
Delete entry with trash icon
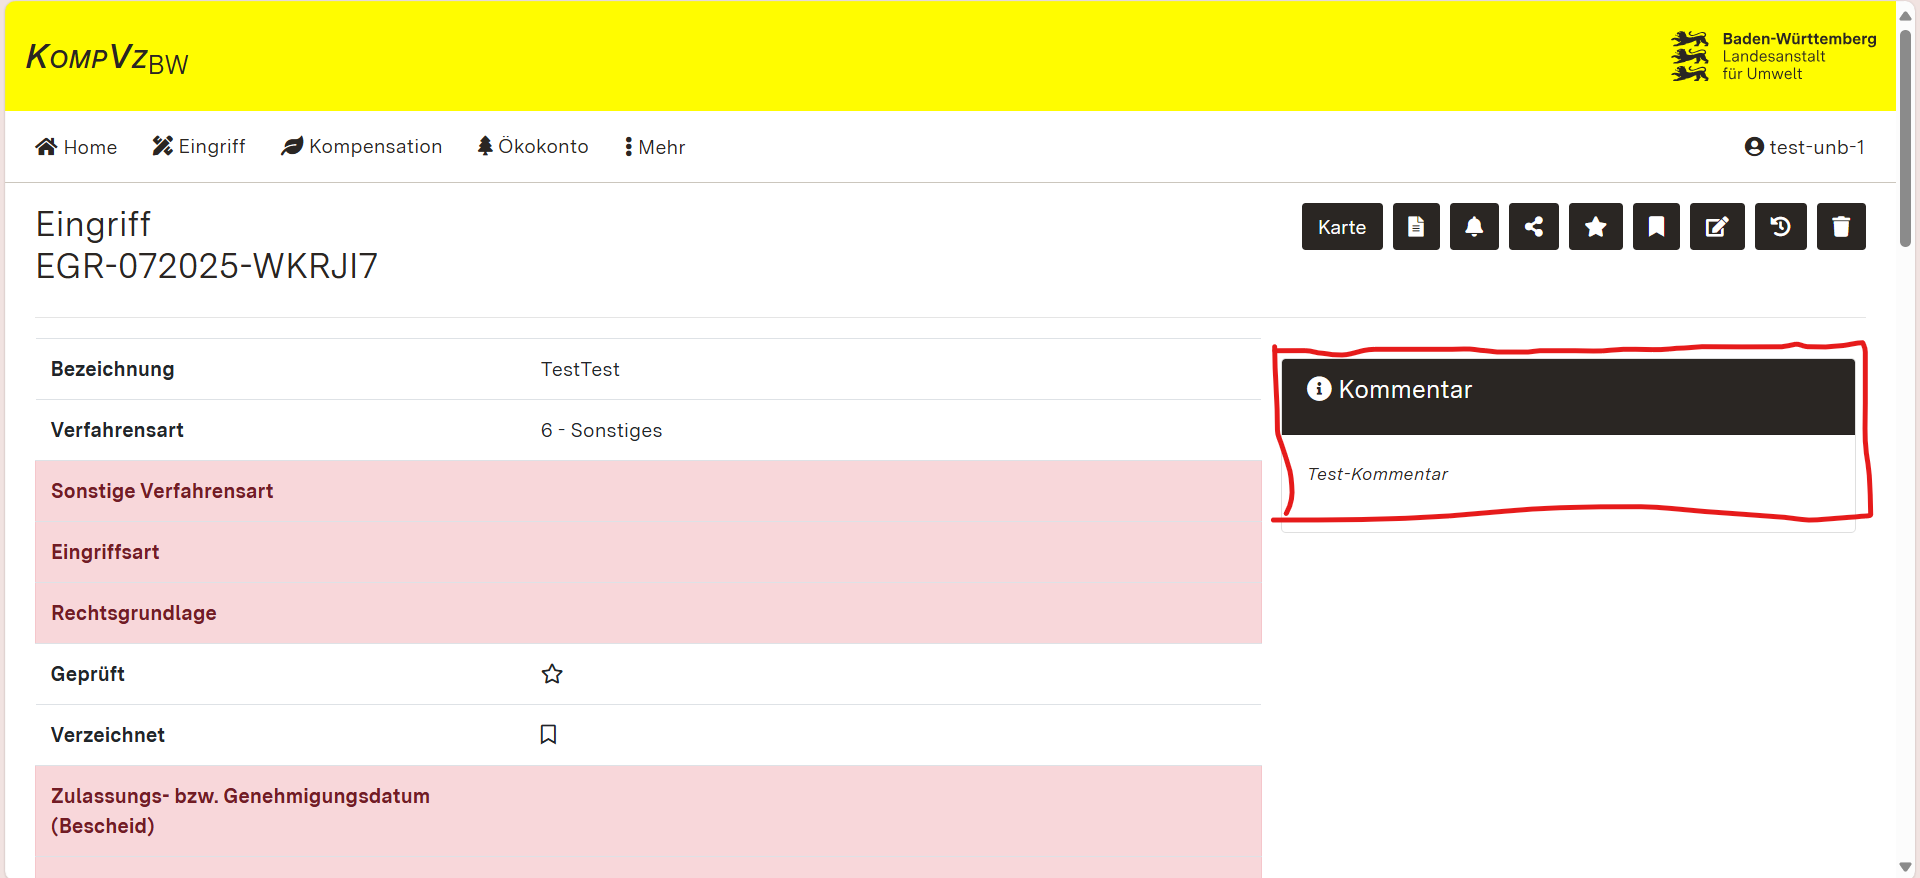1841,227
